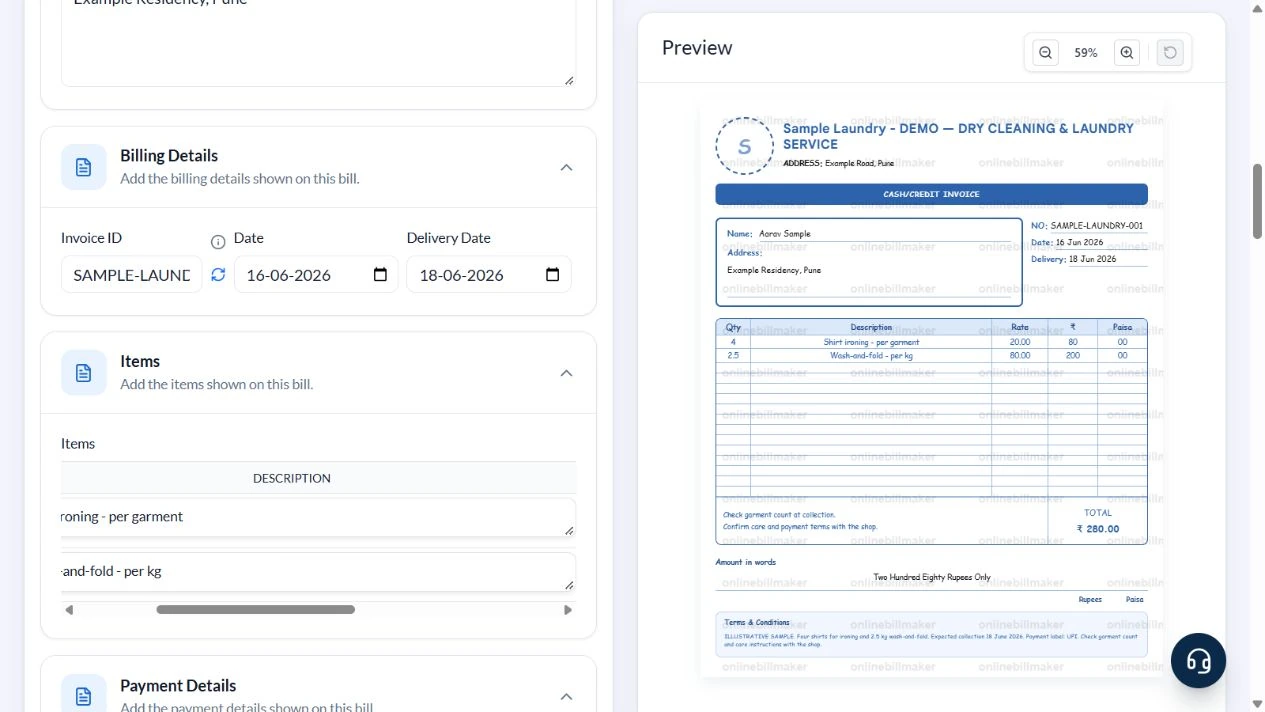Edit the wash-and-fold per kg description
This screenshot has width=1265, height=712.
coord(318,572)
